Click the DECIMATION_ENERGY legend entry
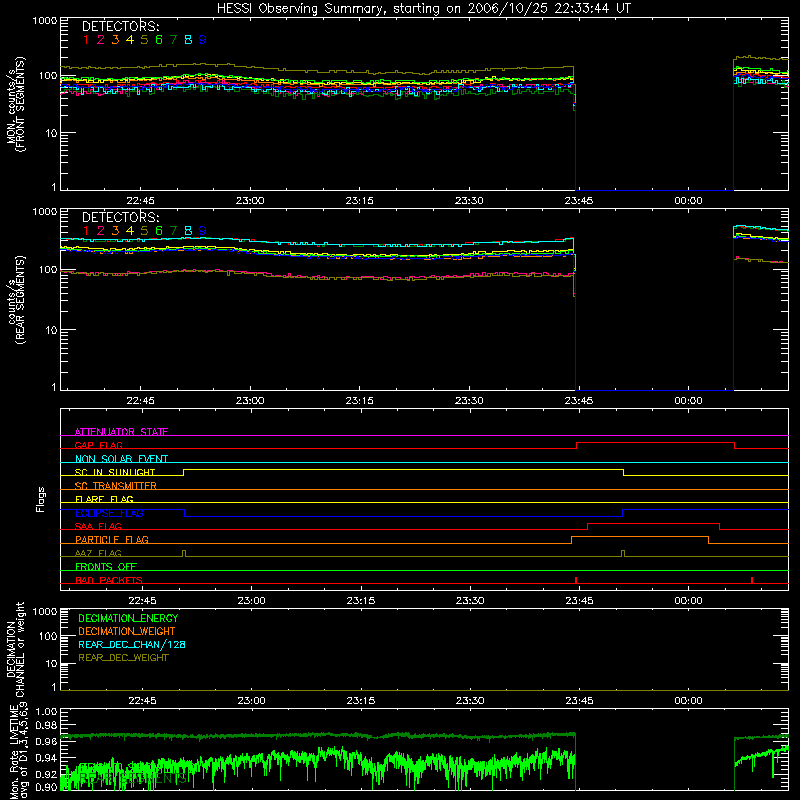Screen dimensions: 800x800 (128, 618)
